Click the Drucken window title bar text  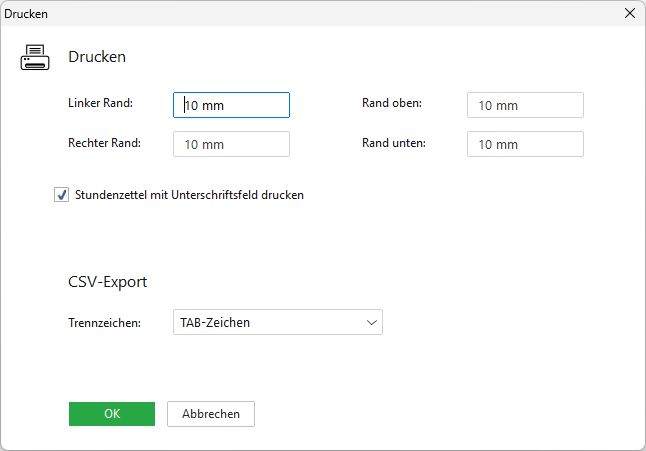[x=26, y=14]
